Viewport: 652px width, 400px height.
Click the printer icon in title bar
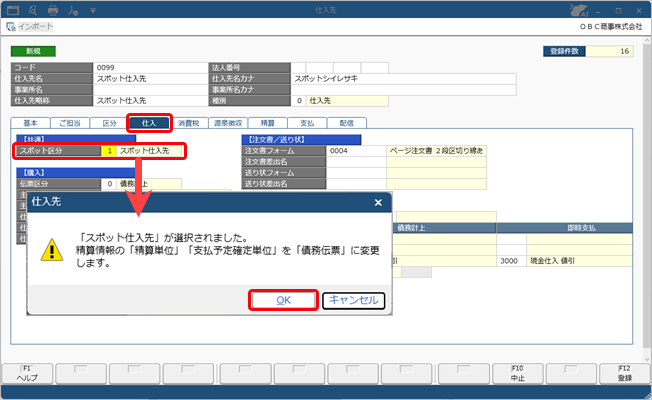click(53, 10)
